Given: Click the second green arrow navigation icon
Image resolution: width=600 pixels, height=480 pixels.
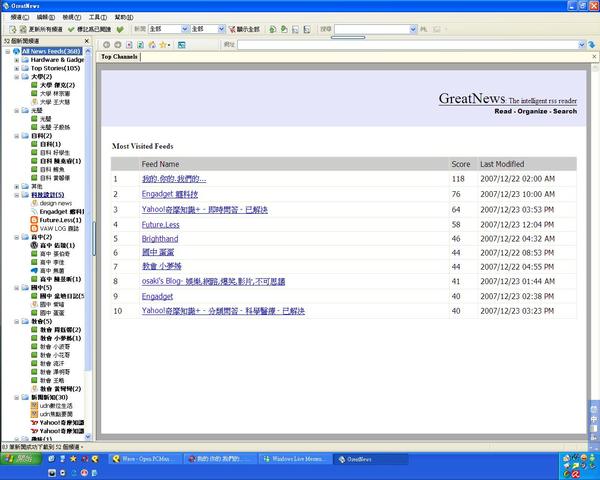Looking at the screenshot, I should pos(284,29).
